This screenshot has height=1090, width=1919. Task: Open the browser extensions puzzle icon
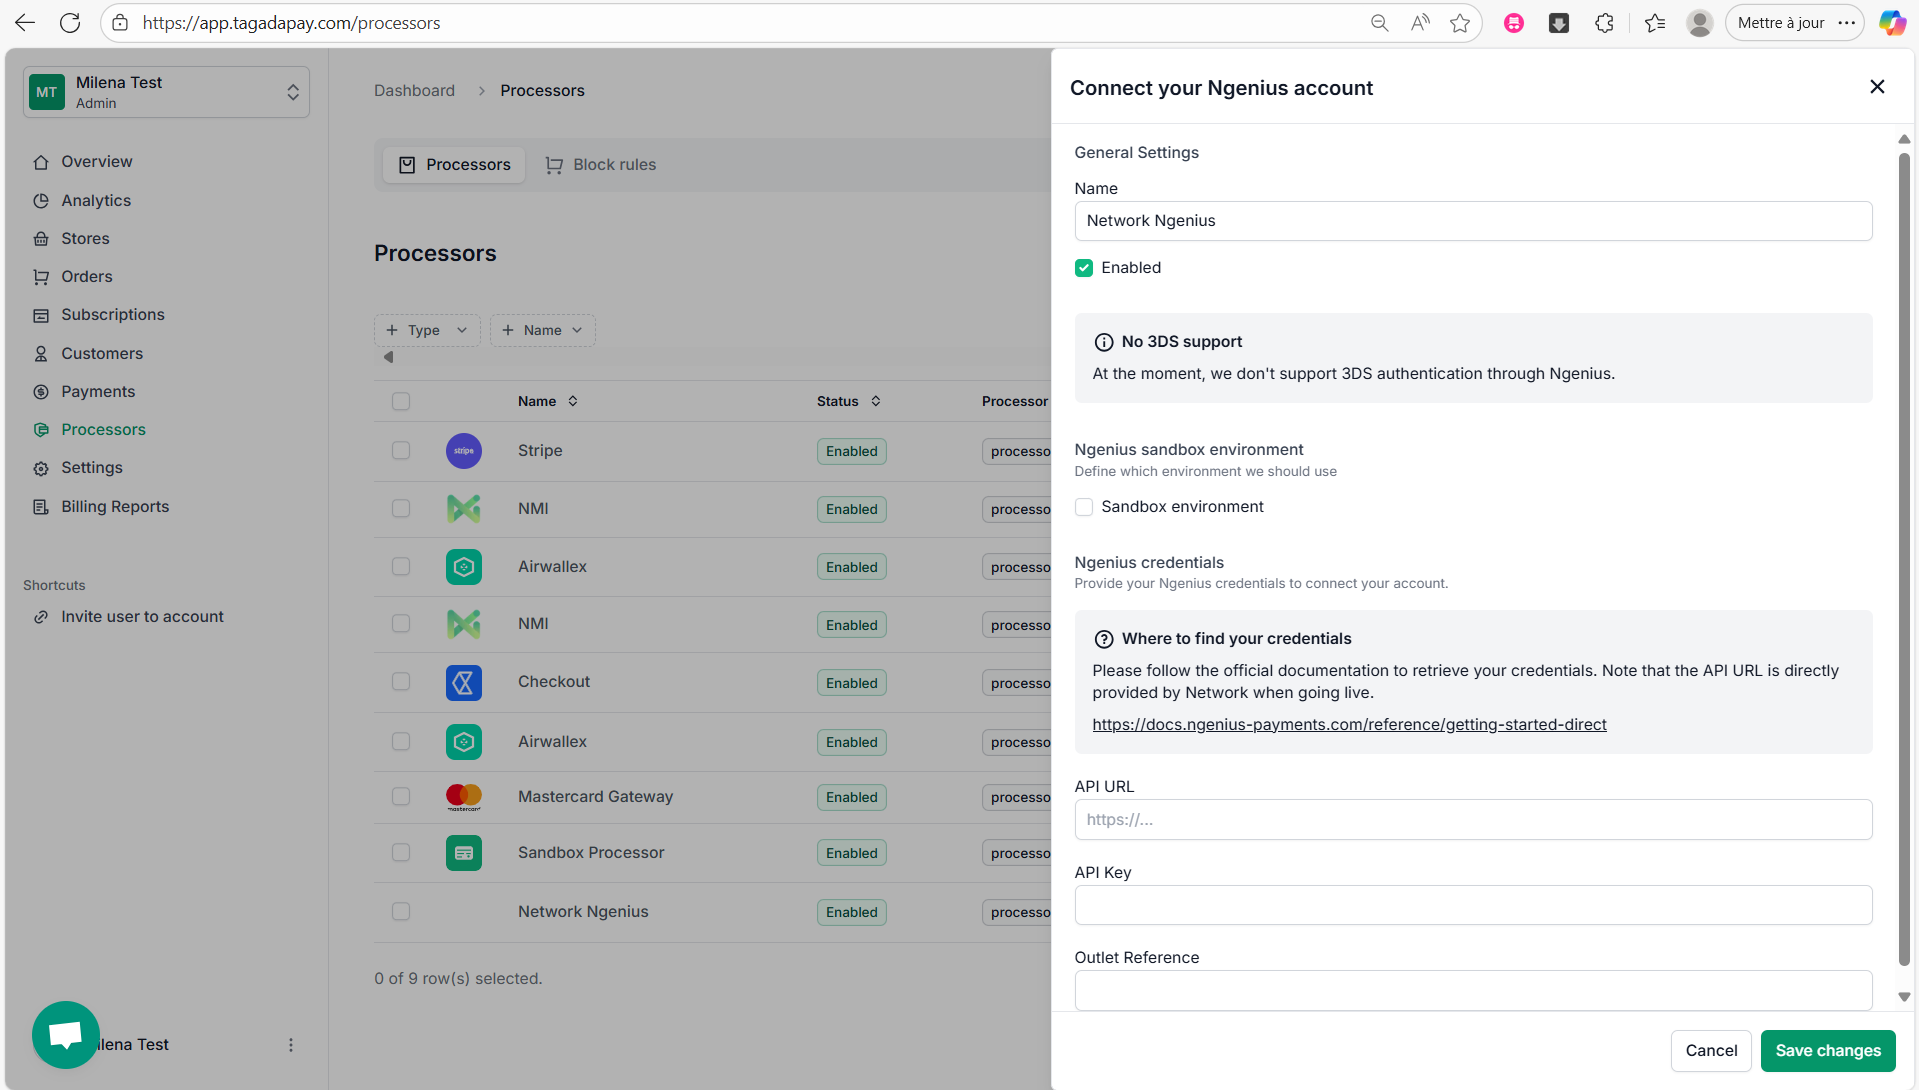1605,23
